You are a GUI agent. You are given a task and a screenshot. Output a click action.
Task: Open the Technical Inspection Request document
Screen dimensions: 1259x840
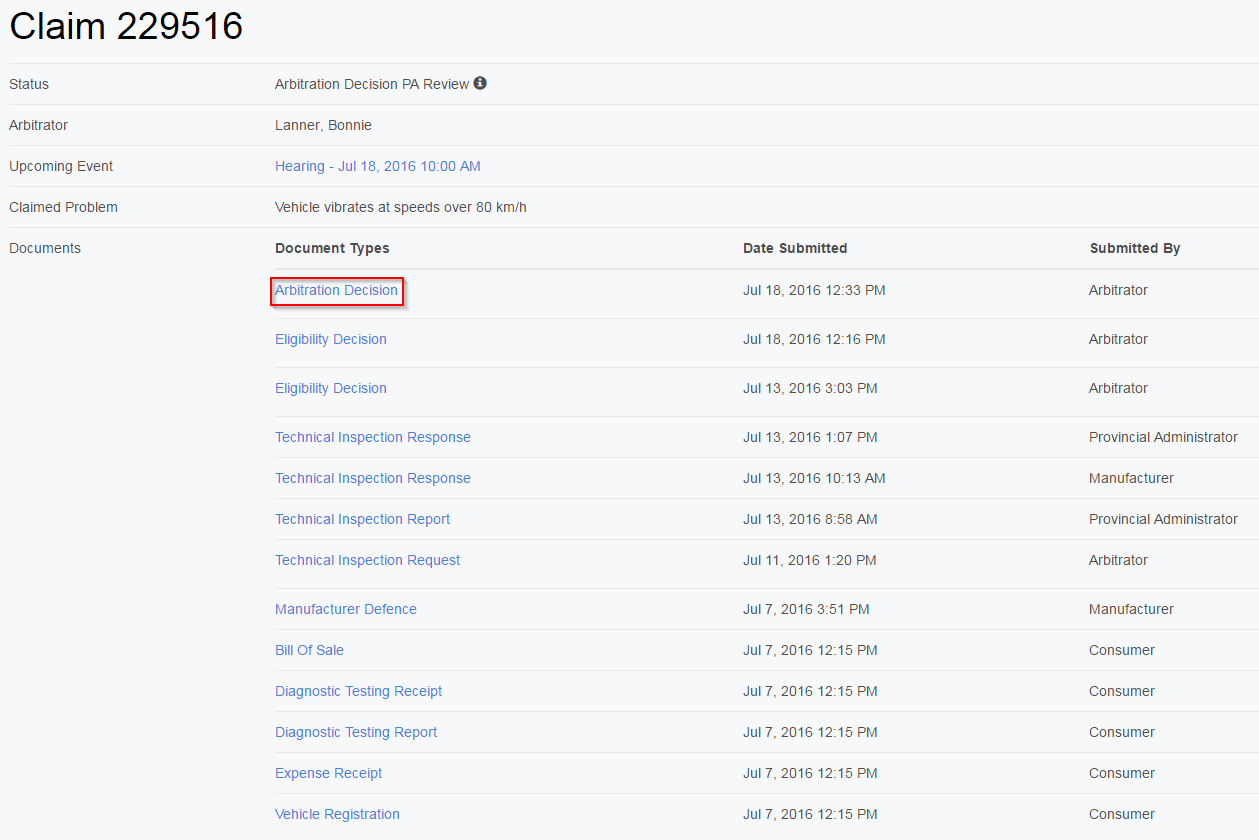pos(367,560)
